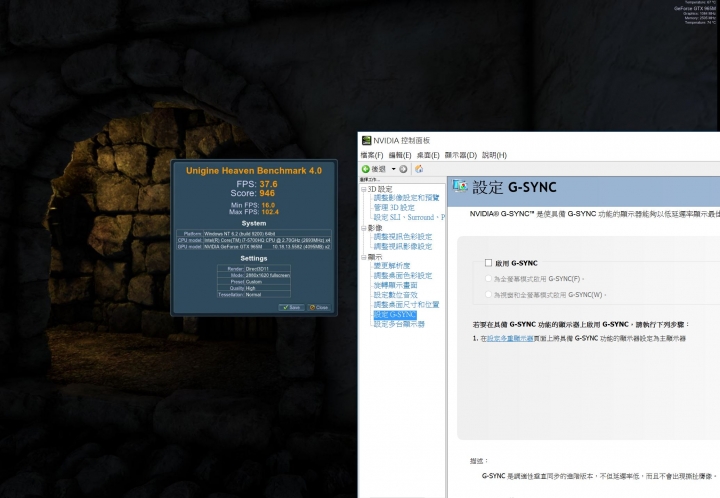Click the green Back arrow button
720x498 pixels.
tap(366, 169)
